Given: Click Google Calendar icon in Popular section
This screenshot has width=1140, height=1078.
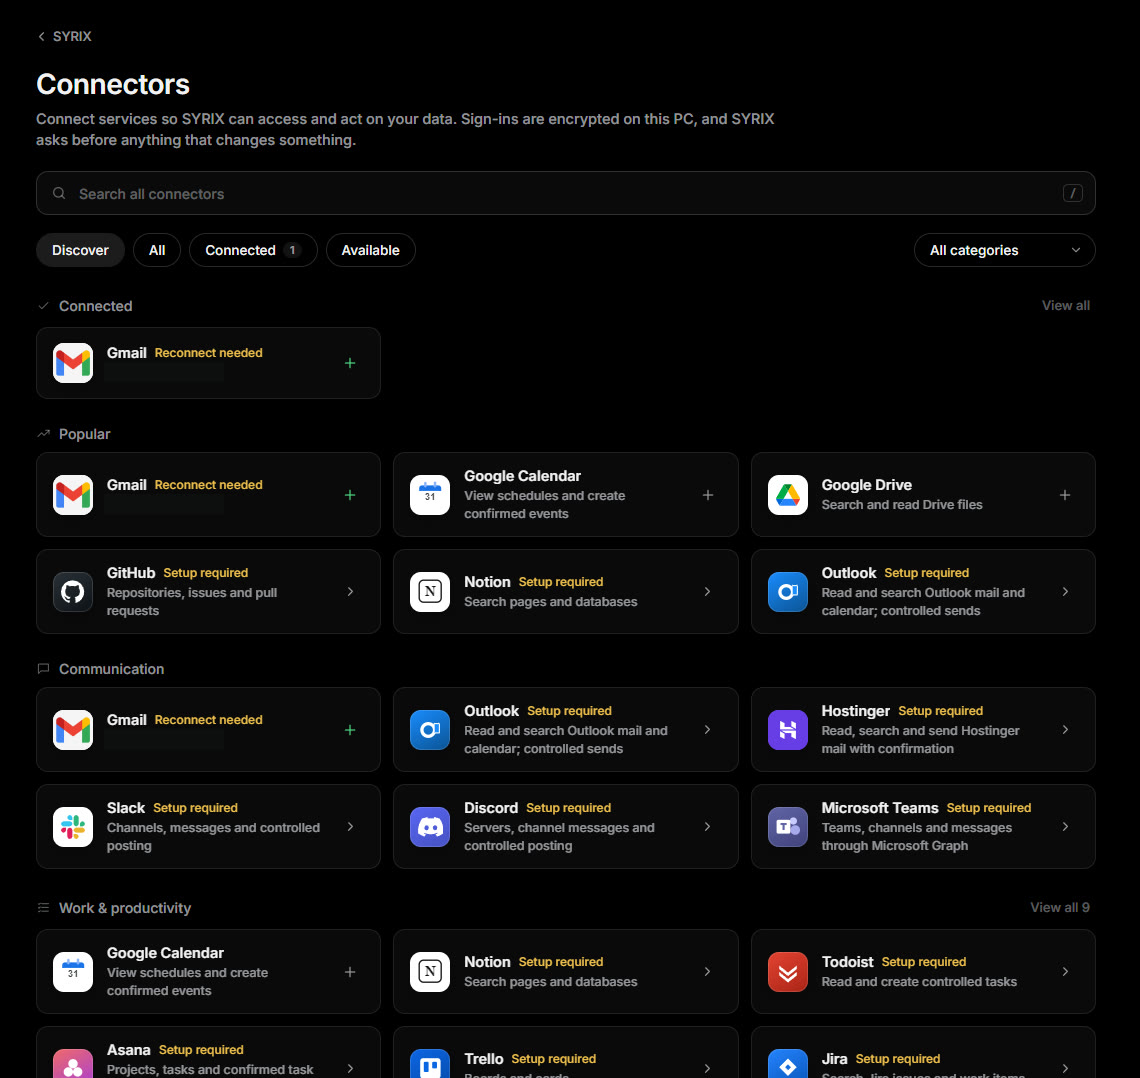Looking at the screenshot, I should [430, 495].
